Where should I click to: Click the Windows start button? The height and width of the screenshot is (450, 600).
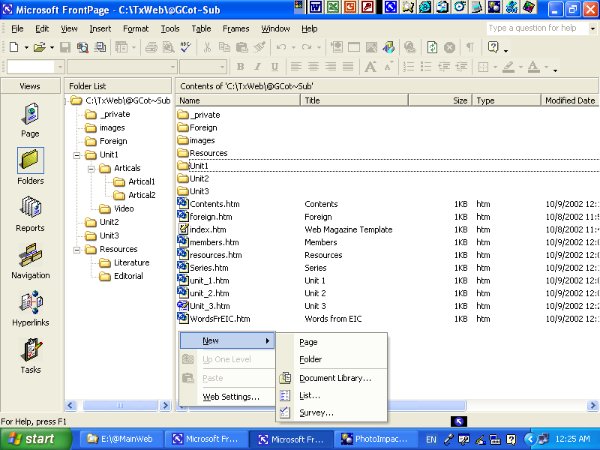click(x=35, y=439)
